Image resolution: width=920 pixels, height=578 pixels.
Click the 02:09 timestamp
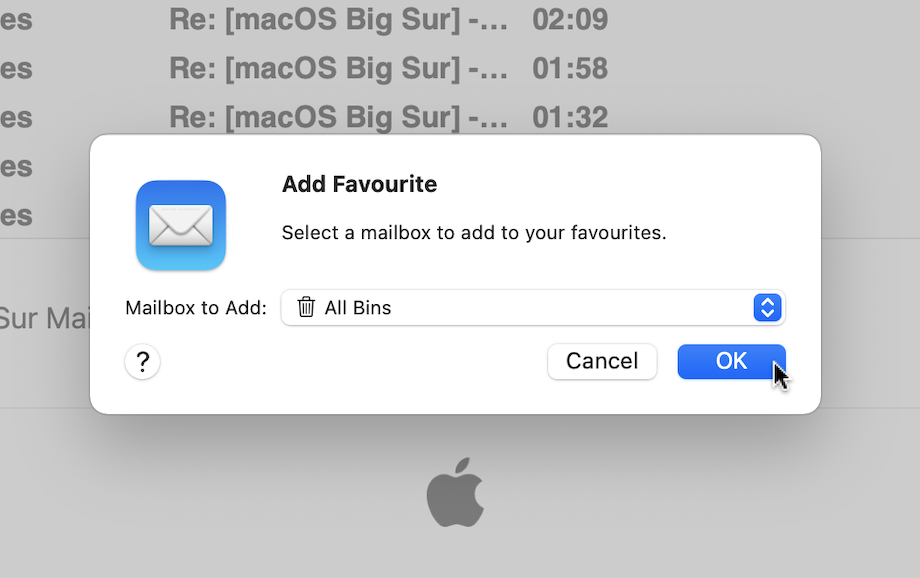(570, 20)
